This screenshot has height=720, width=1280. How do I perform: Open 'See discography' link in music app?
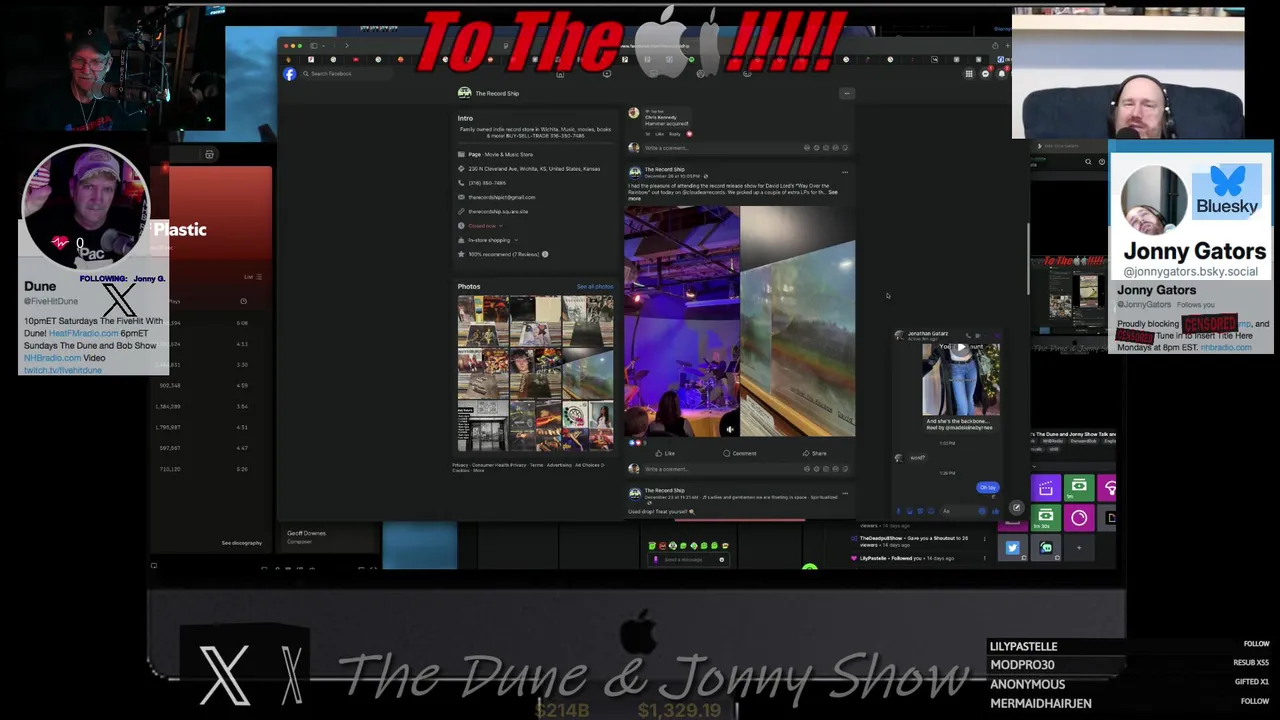[x=242, y=543]
